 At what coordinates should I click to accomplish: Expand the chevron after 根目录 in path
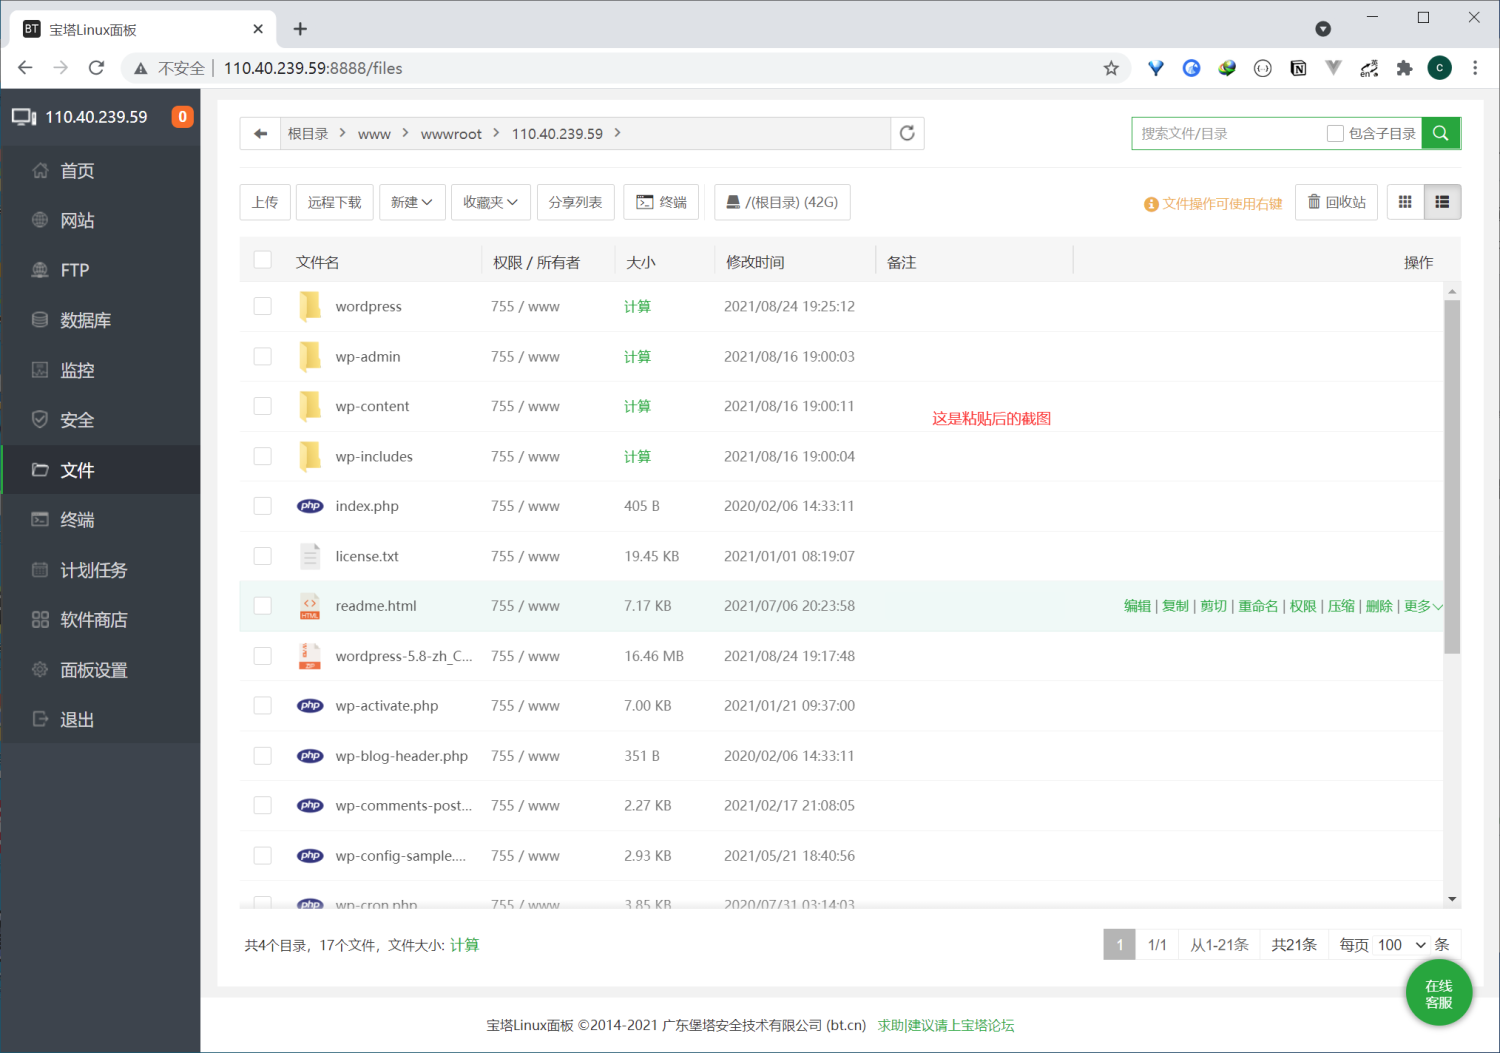(x=343, y=133)
